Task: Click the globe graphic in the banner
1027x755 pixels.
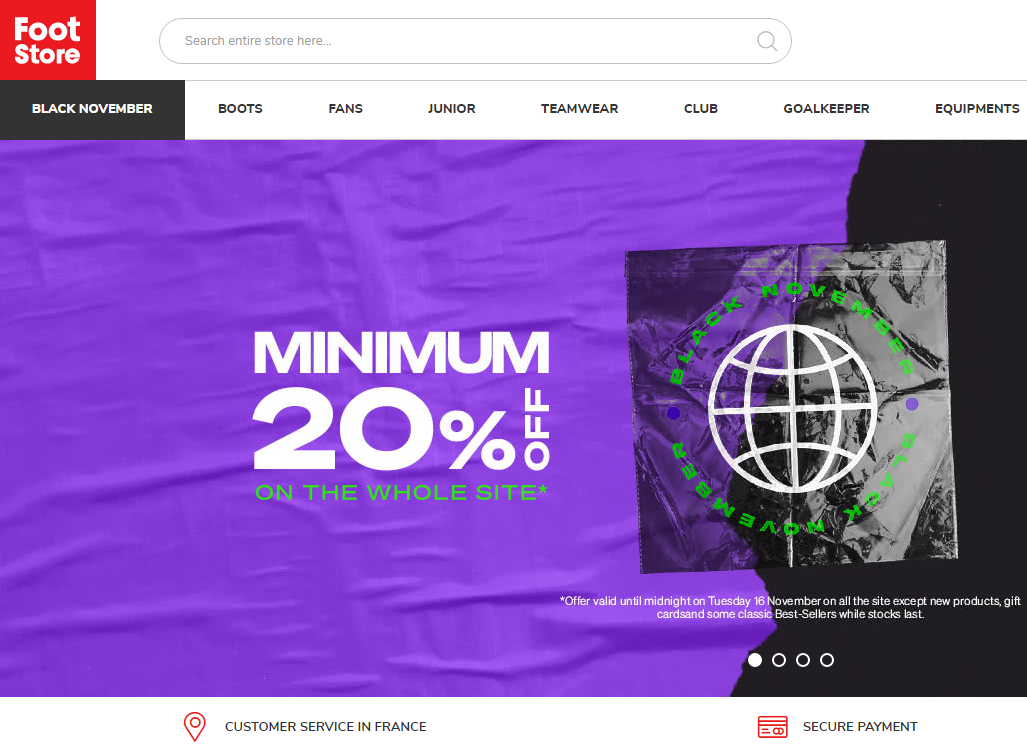Action: pos(793,409)
